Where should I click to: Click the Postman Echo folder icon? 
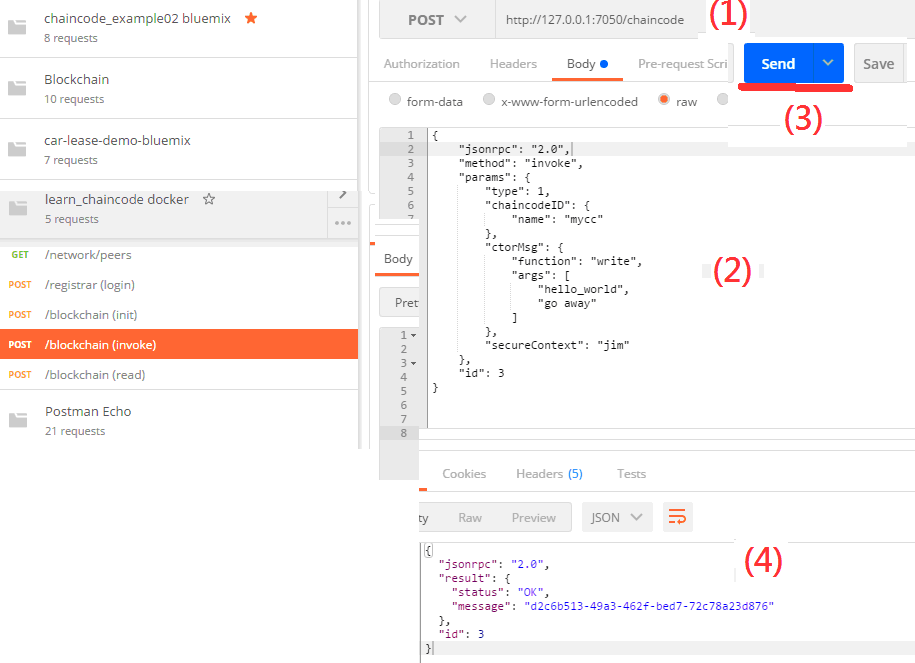(x=18, y=420)
